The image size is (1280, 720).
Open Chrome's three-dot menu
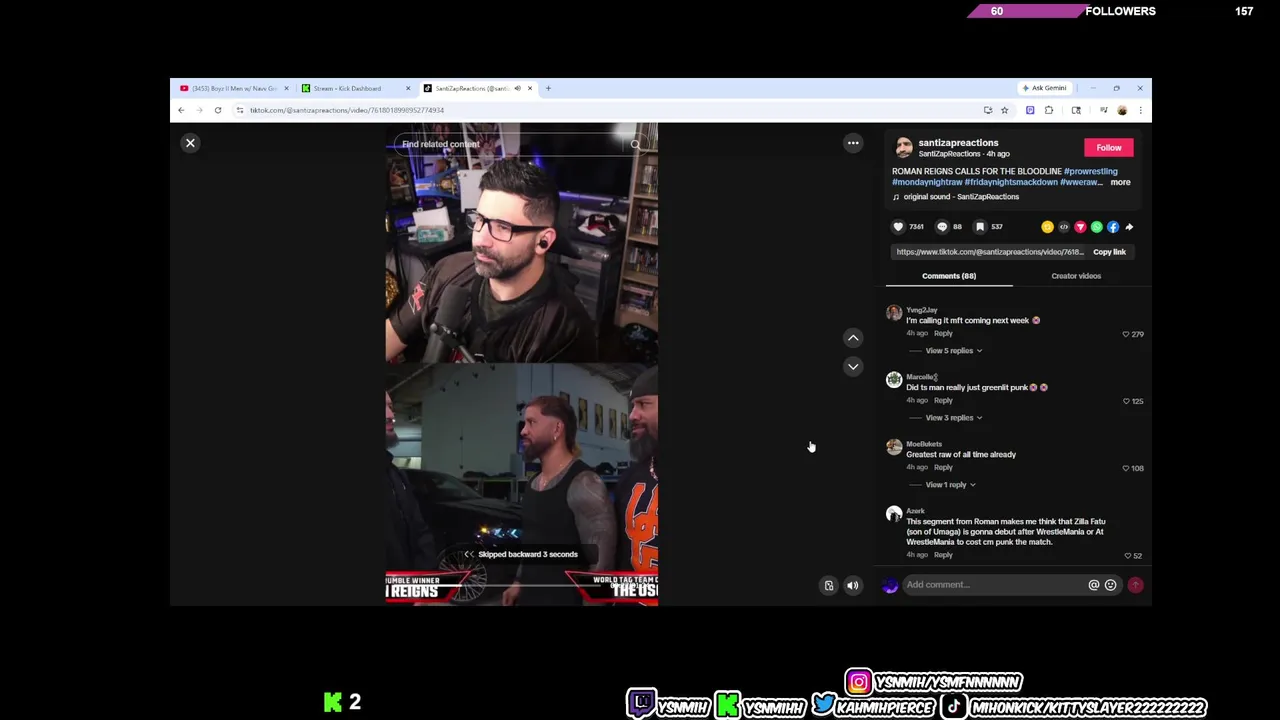(1140, 110)
